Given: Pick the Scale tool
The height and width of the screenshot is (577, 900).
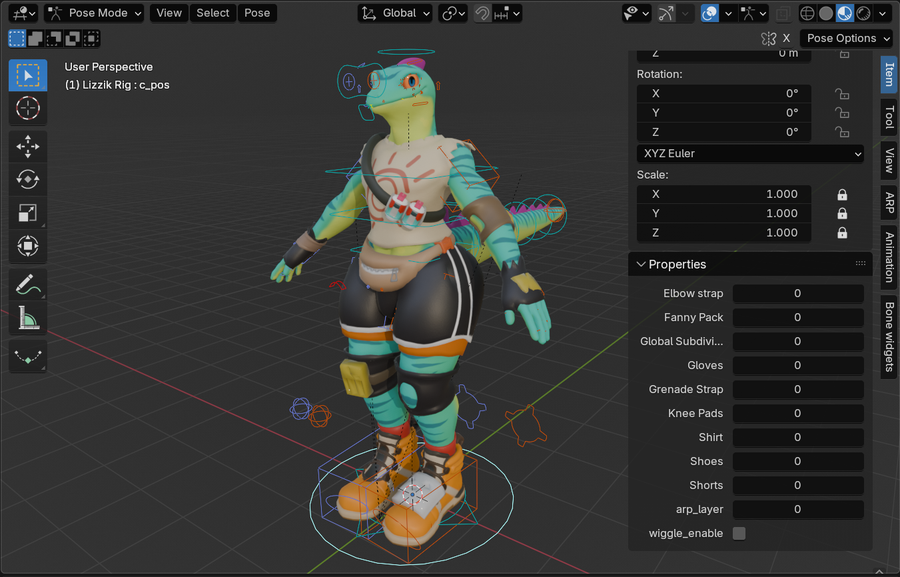Looking at the screenshot, I should (x=28, y=212).
